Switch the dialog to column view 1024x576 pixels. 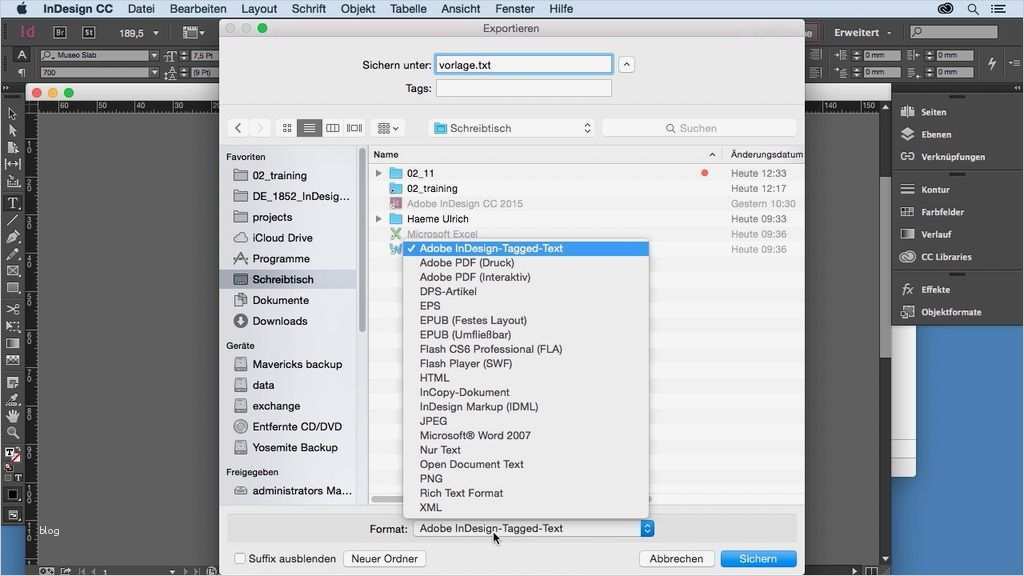[x=335, y=128]
